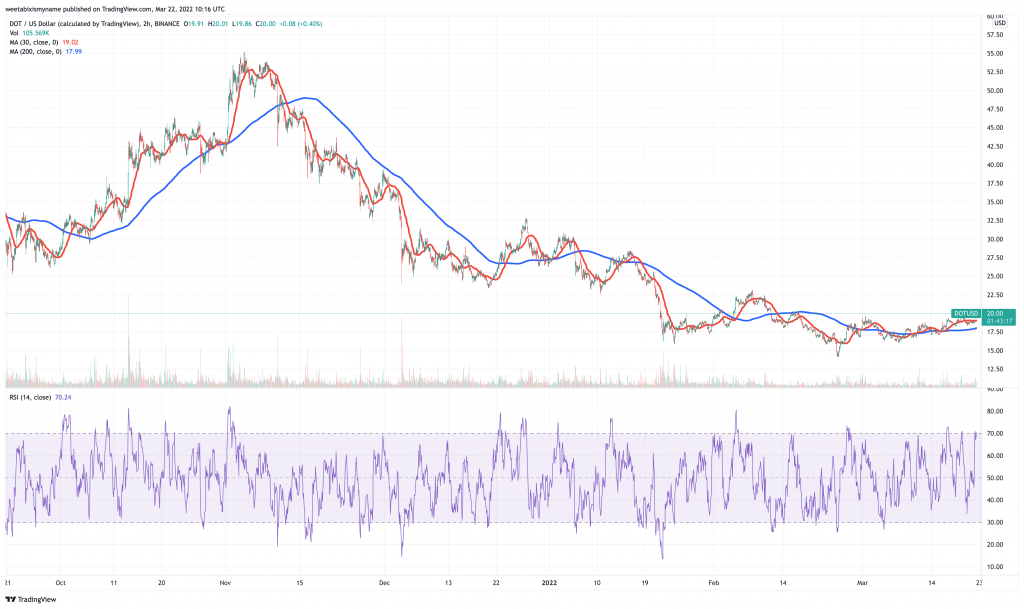Click the change value +0.08 (+0.40%)
Viewport: 1024px width, 609px height.
point(300,23)
